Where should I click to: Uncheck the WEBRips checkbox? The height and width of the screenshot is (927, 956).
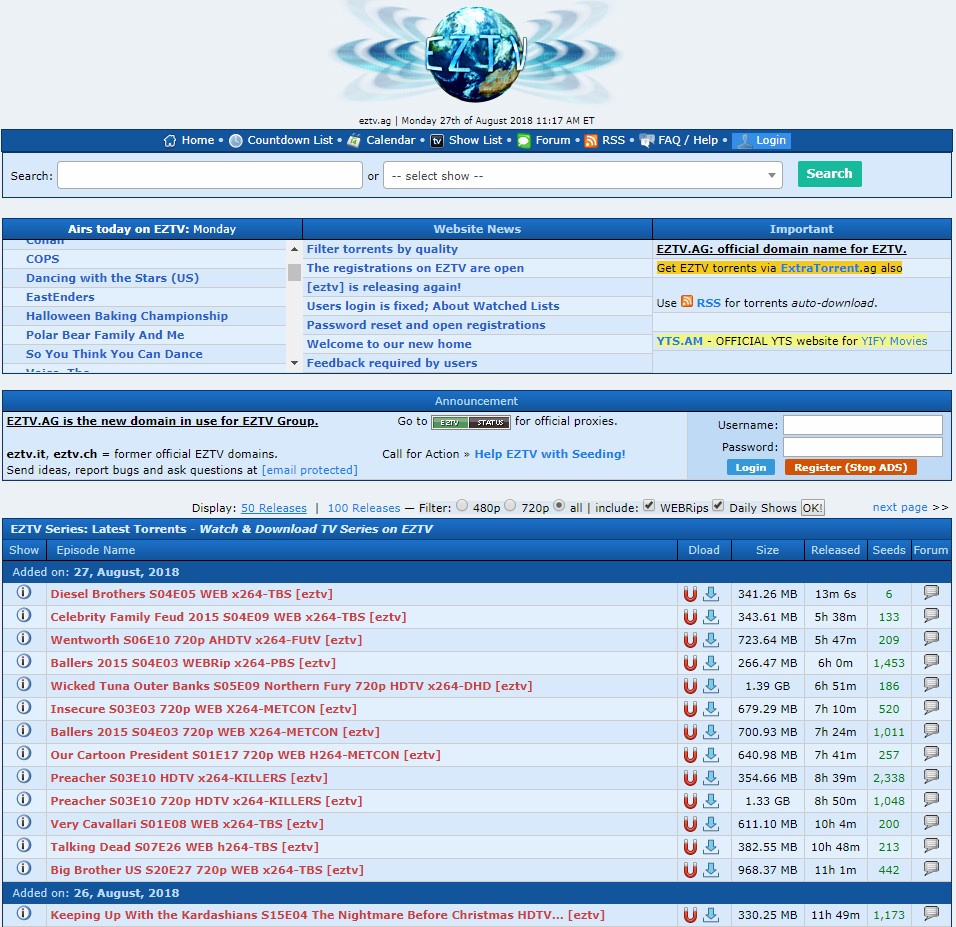[649, 506]
